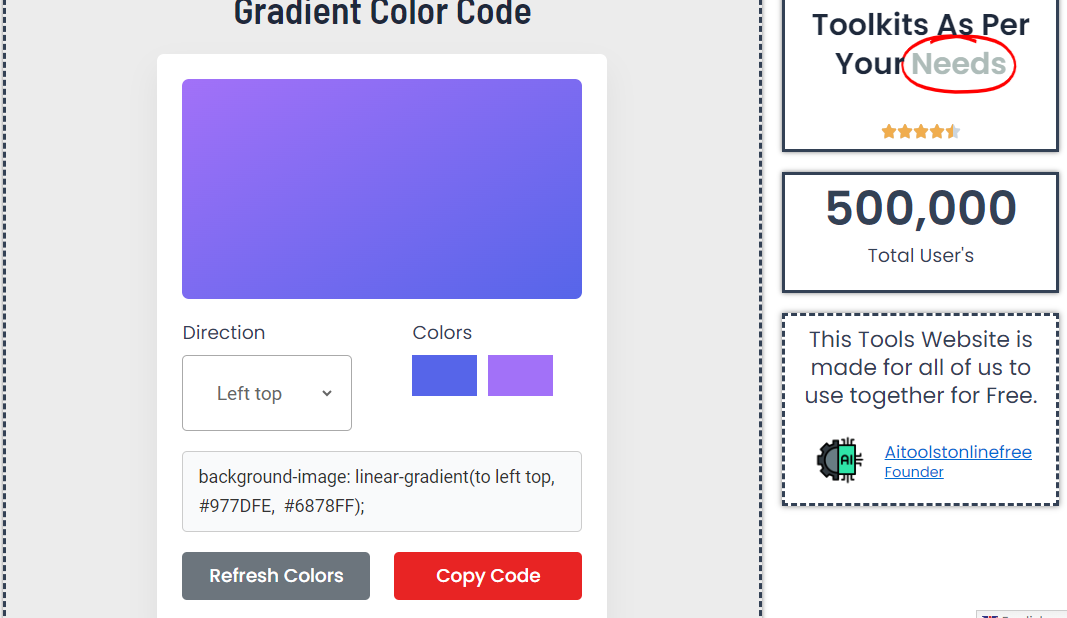The width and height of the screenshot is (1067, 618).
Task: Click the gradient preview area
Action: [381, 188]
